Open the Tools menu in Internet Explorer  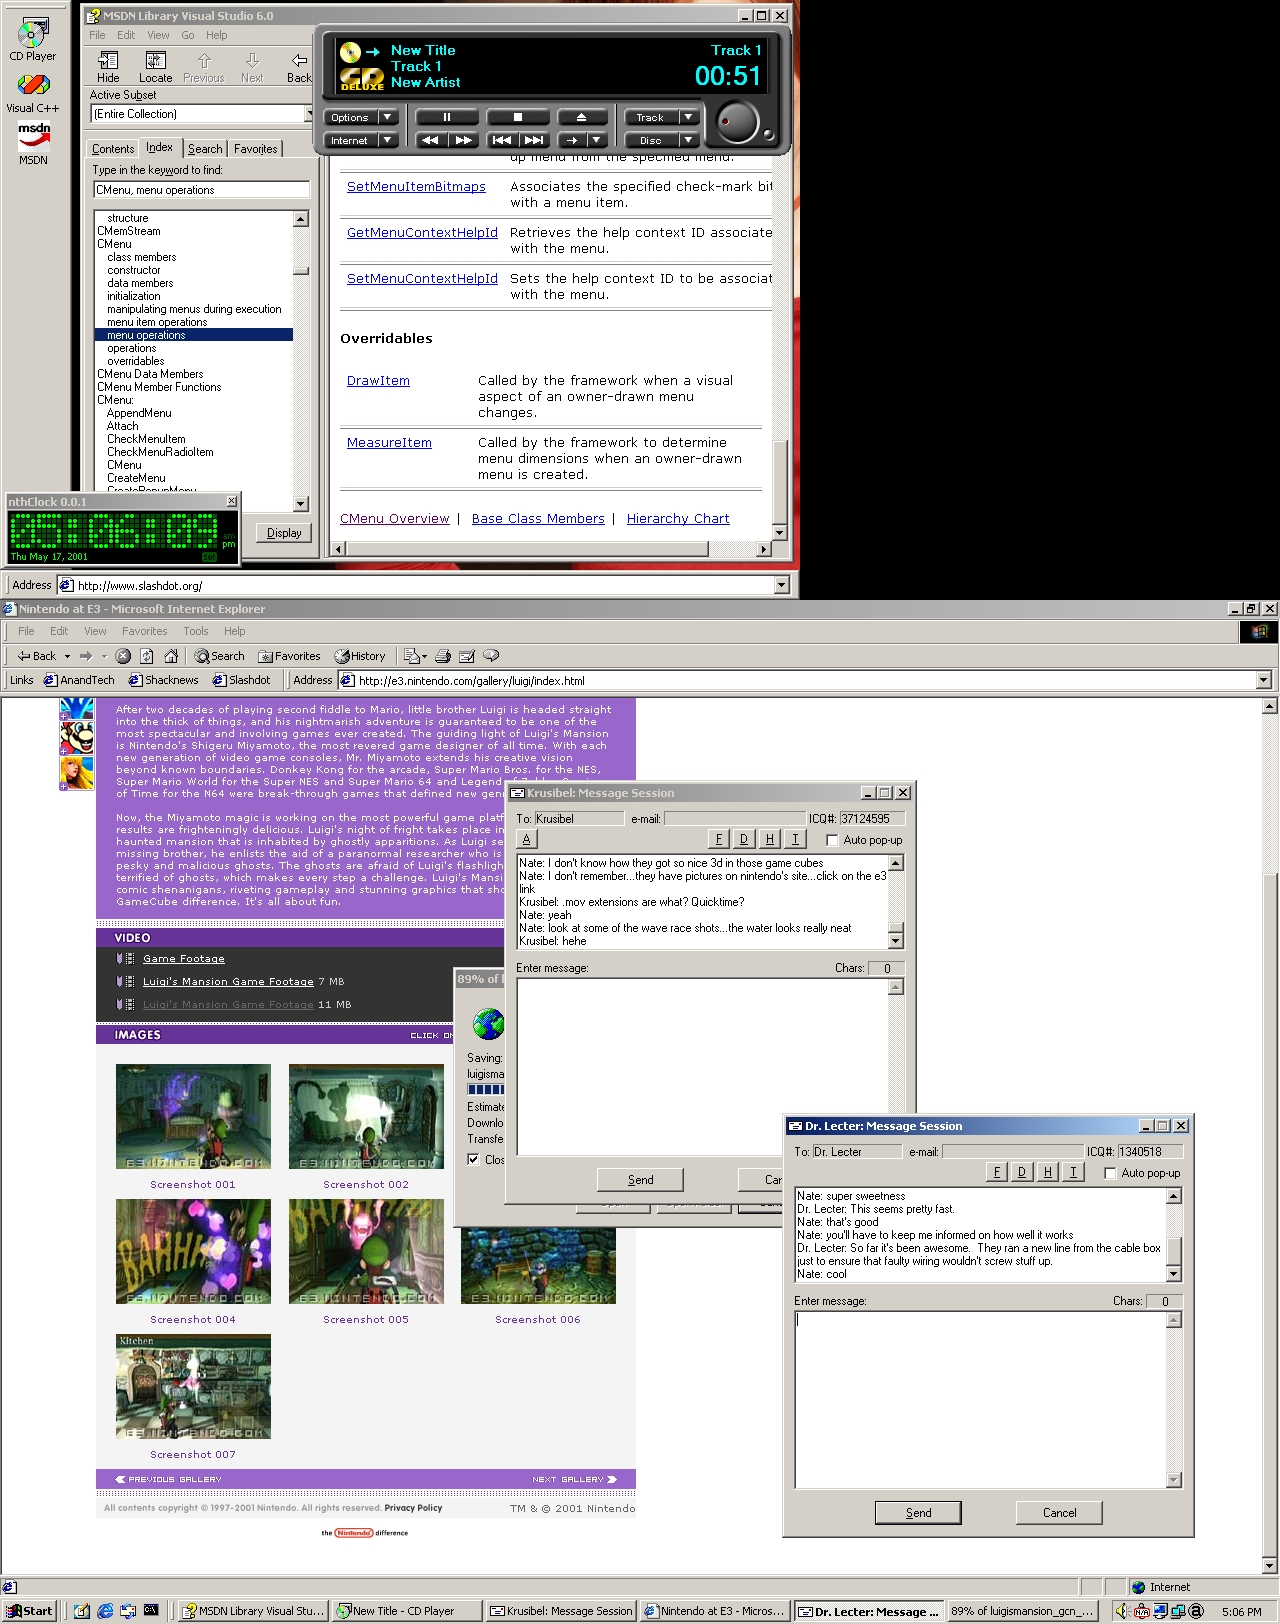[x=196, y=631]
